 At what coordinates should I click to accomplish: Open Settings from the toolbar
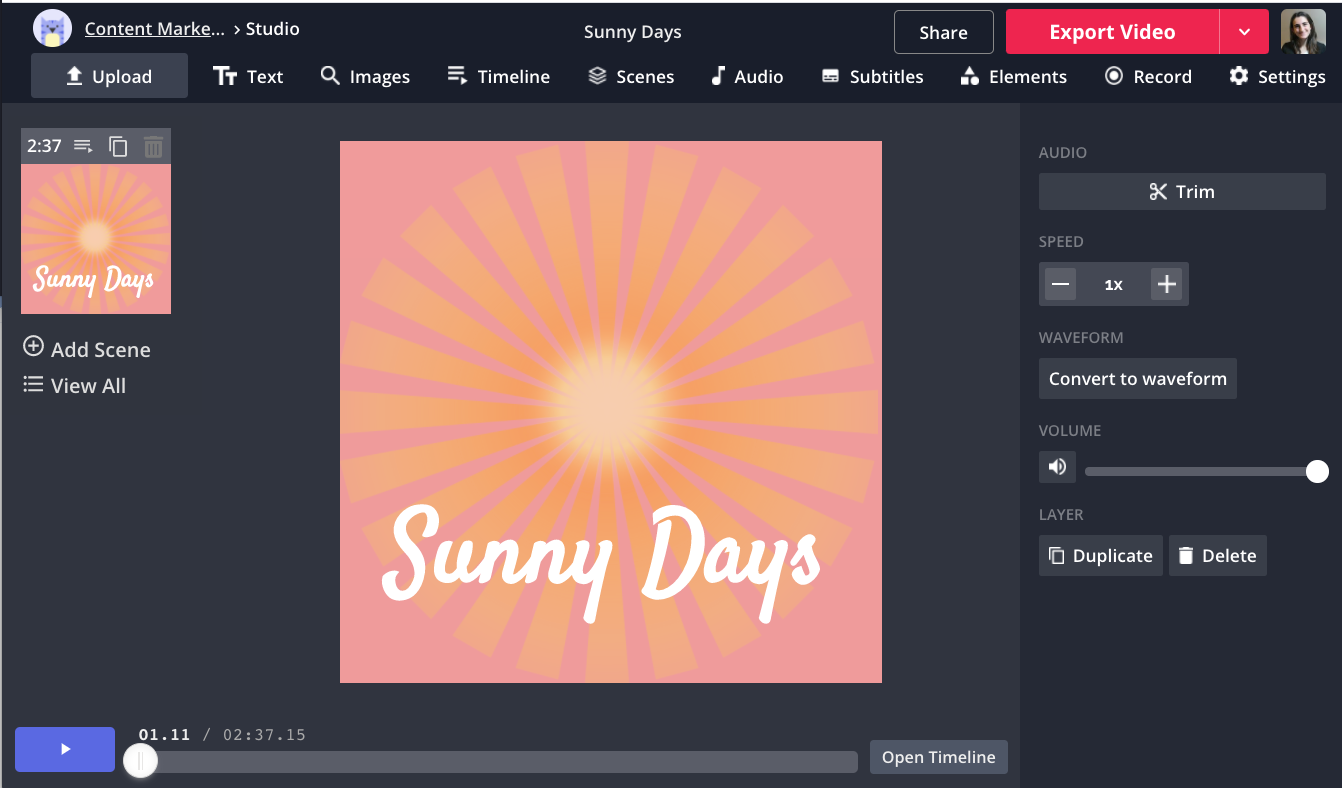coord(1277,77)
